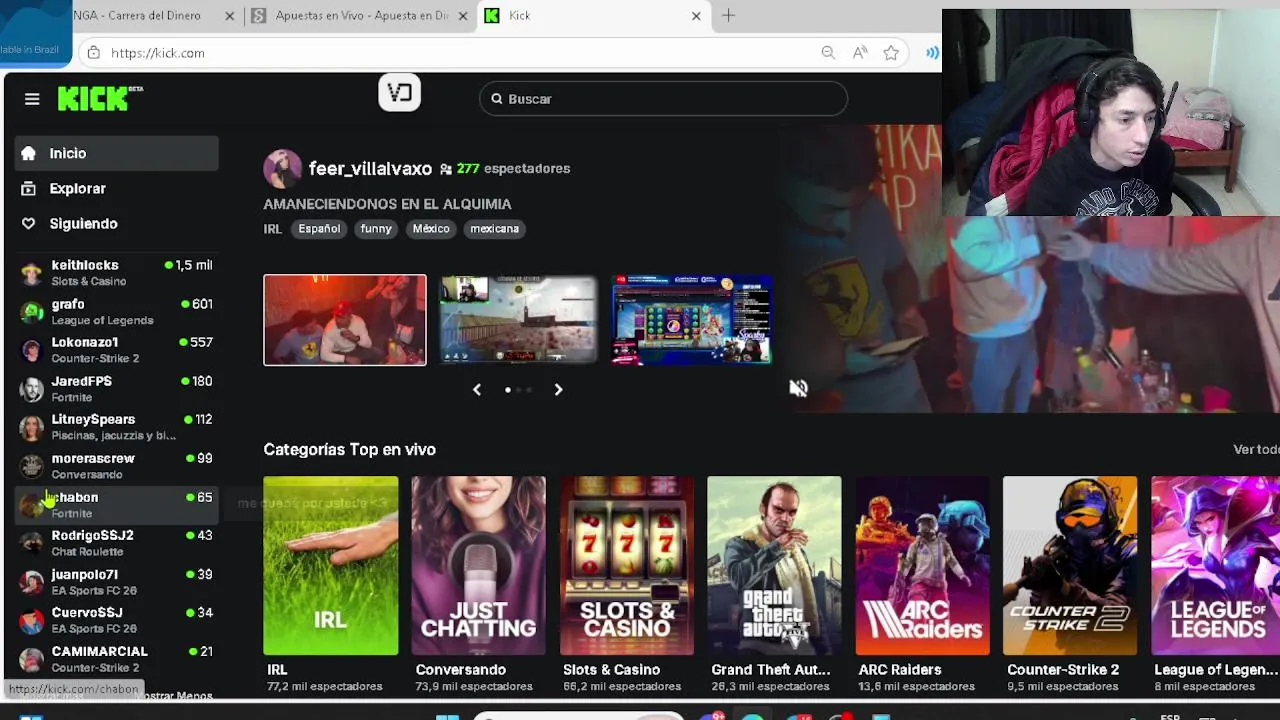The width and height of the screenshot is (1280, 720).
Task: Click 'Conversando' category title
Action: (x=461, y=670)
